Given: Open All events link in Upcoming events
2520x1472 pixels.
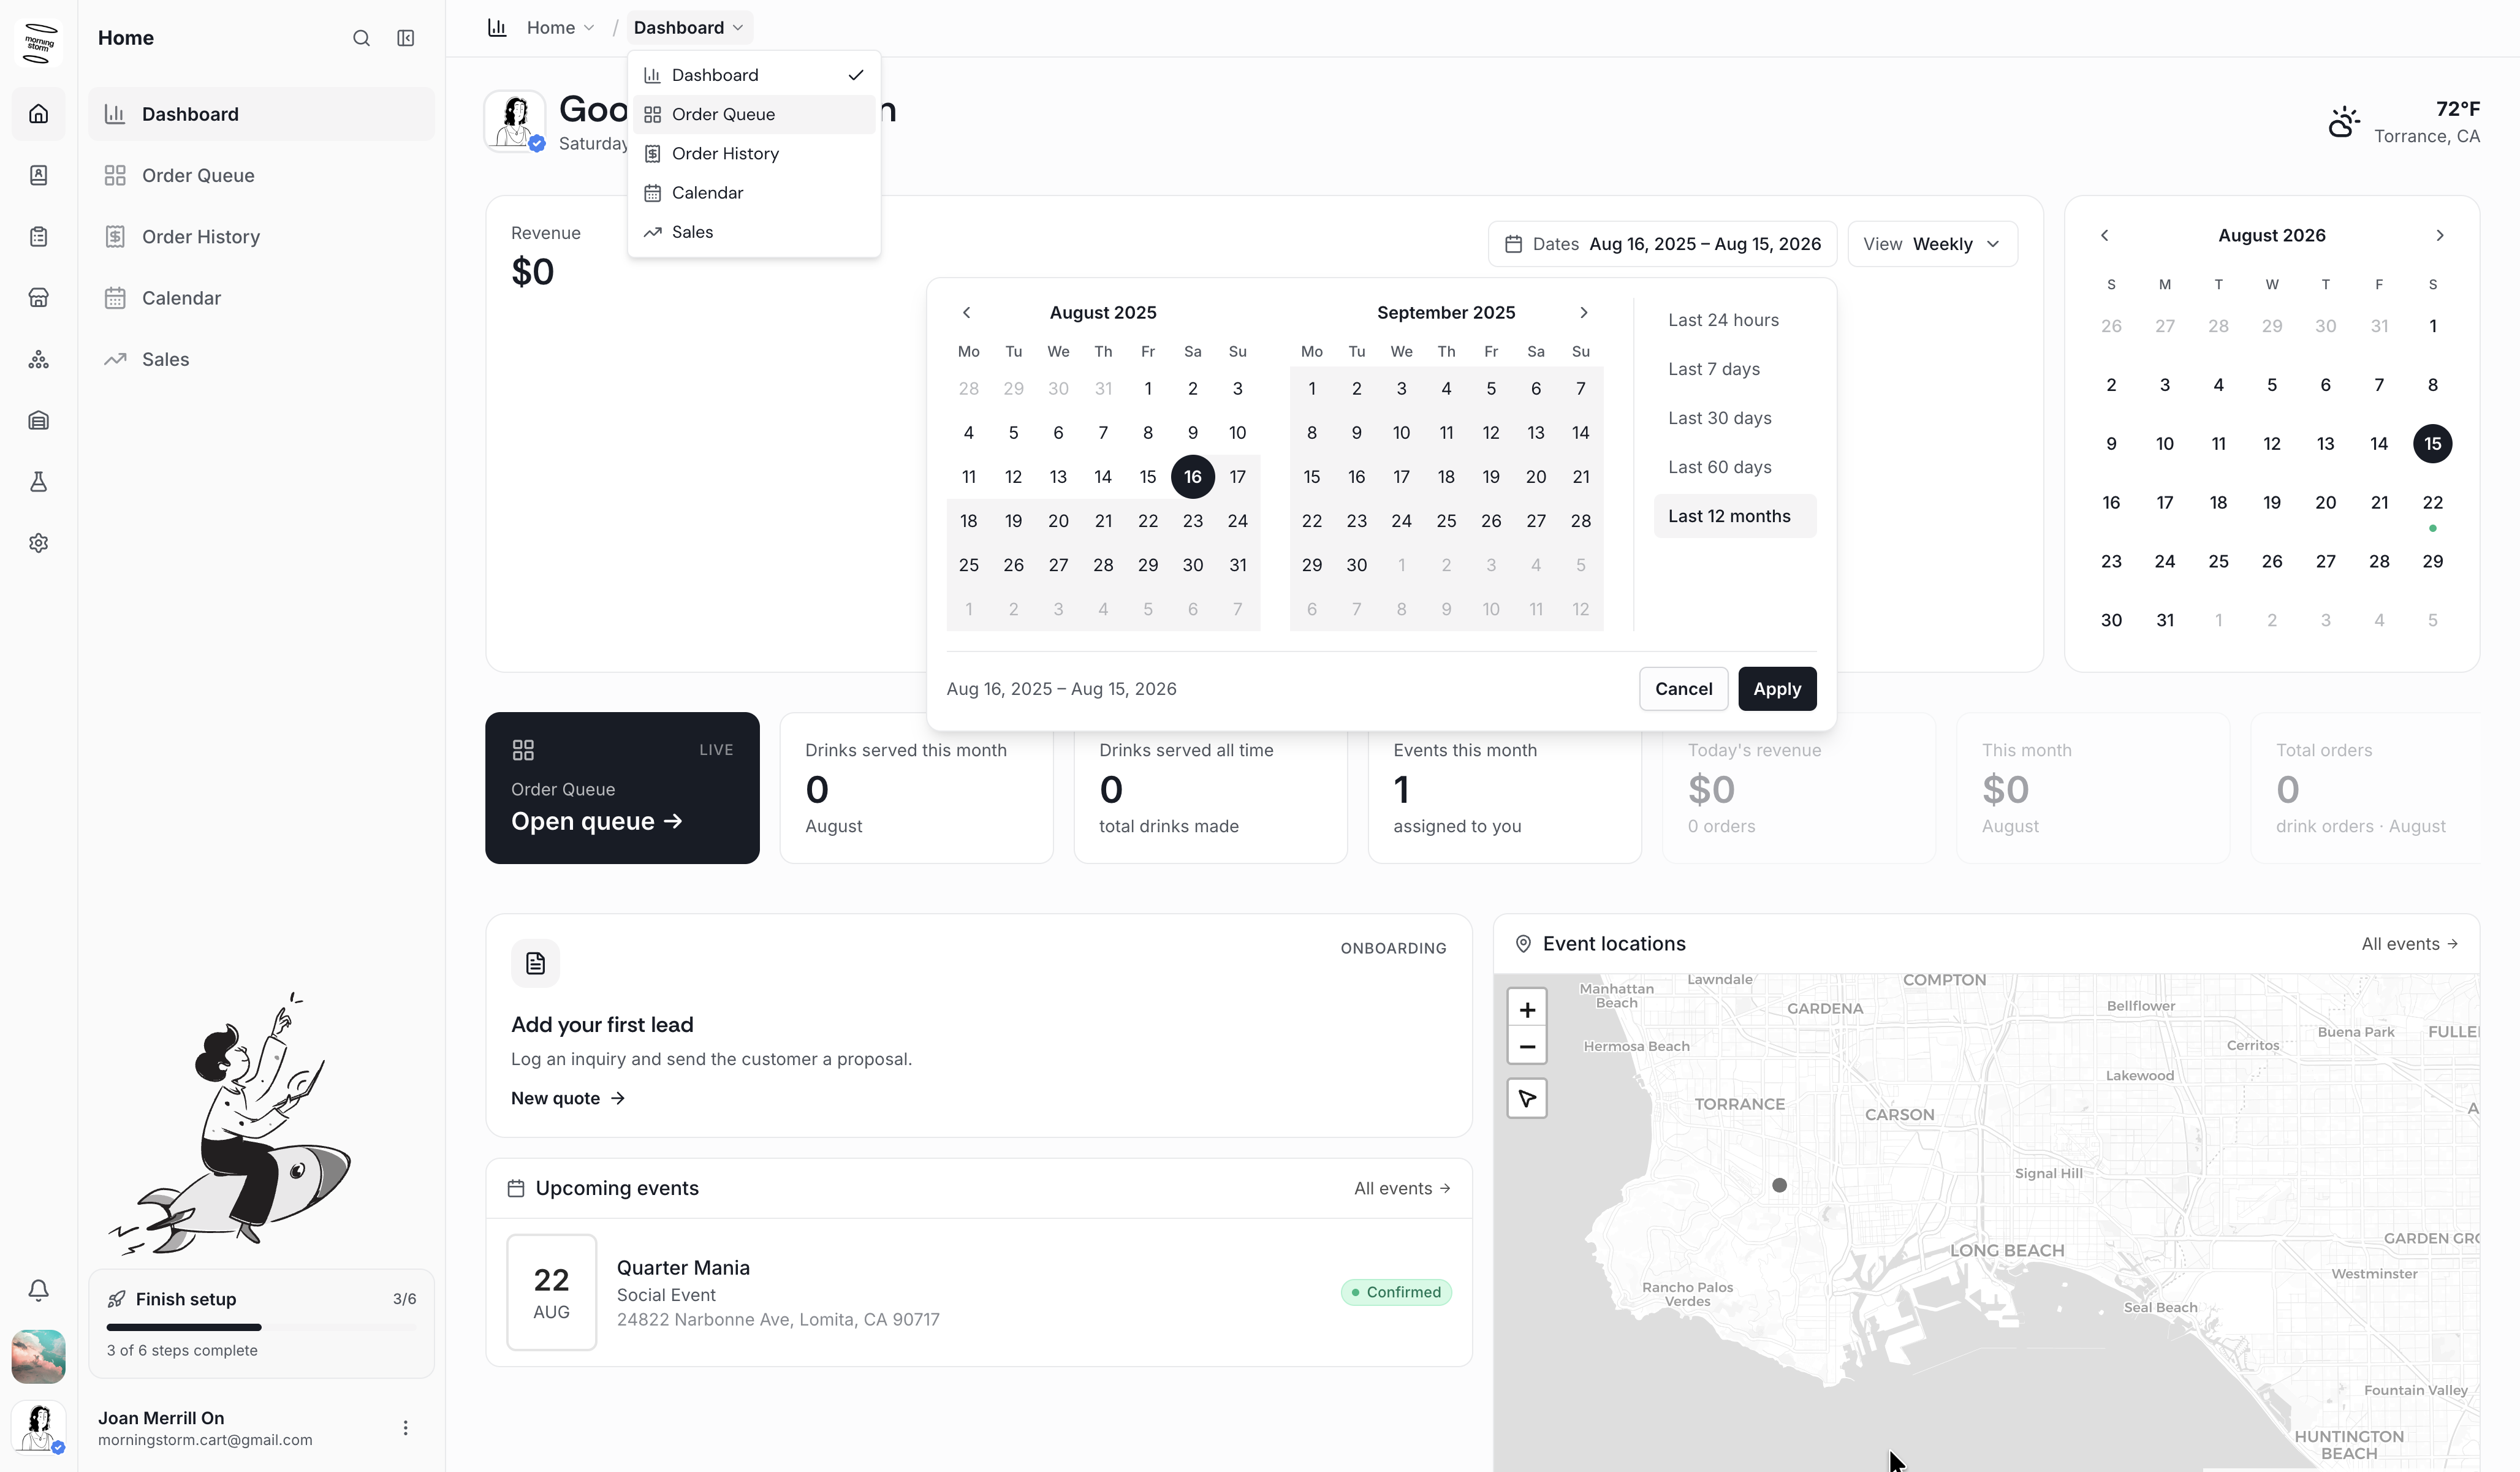Looking at the screenshot, I should [1402, 1188].
